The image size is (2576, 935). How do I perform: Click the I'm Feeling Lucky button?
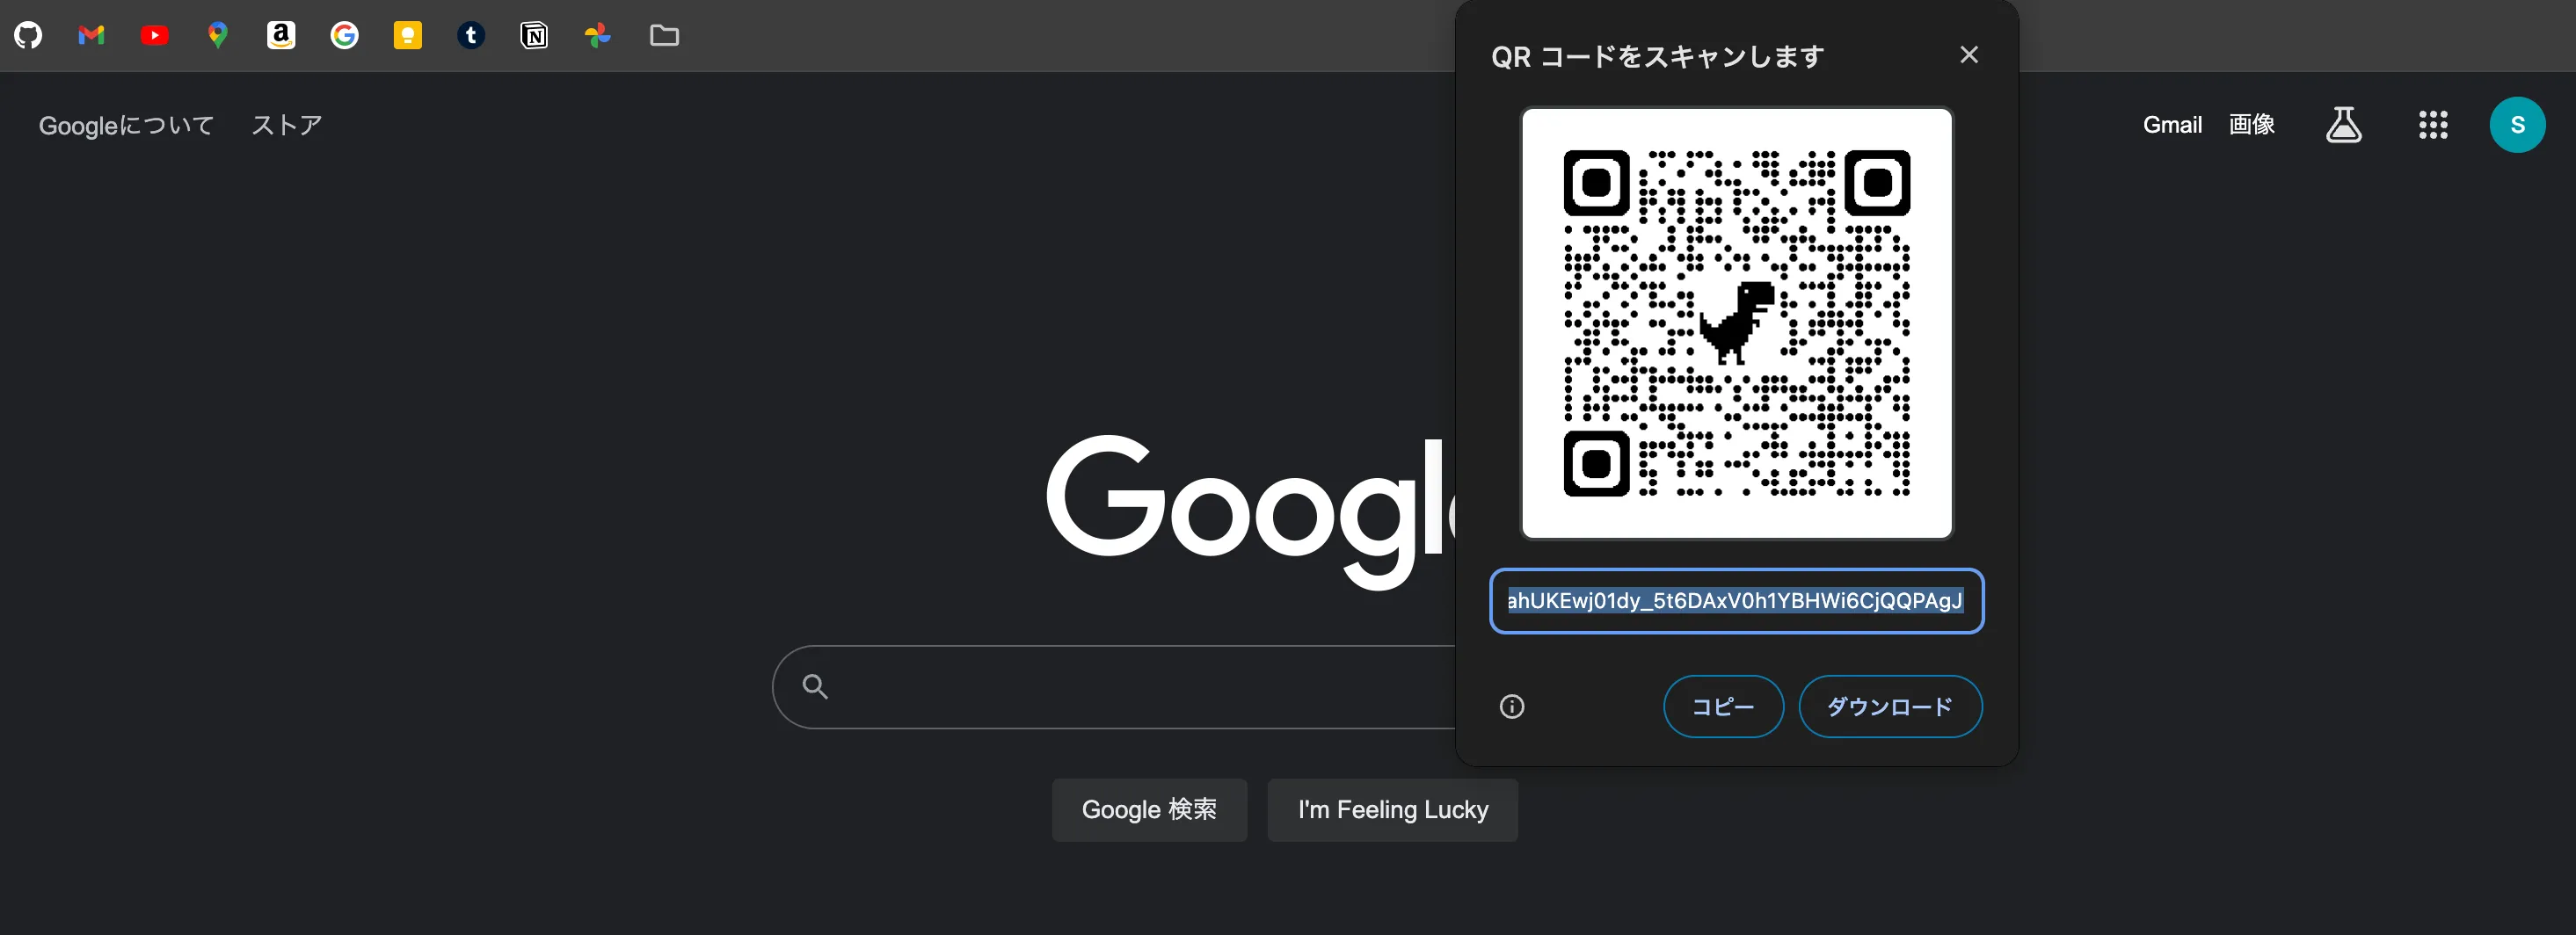coord(1393,810)
